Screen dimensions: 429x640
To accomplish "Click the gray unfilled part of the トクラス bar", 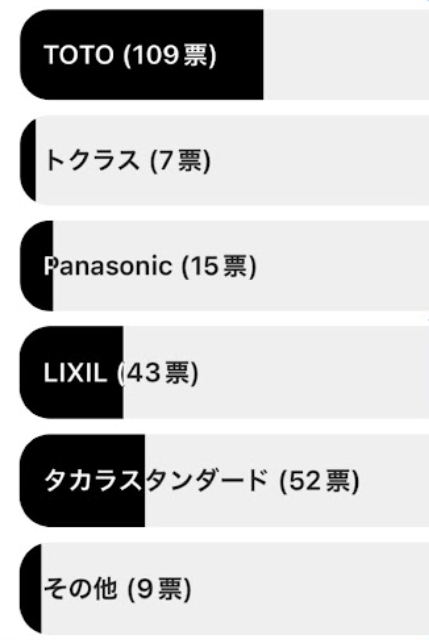I will click(232, 160).
